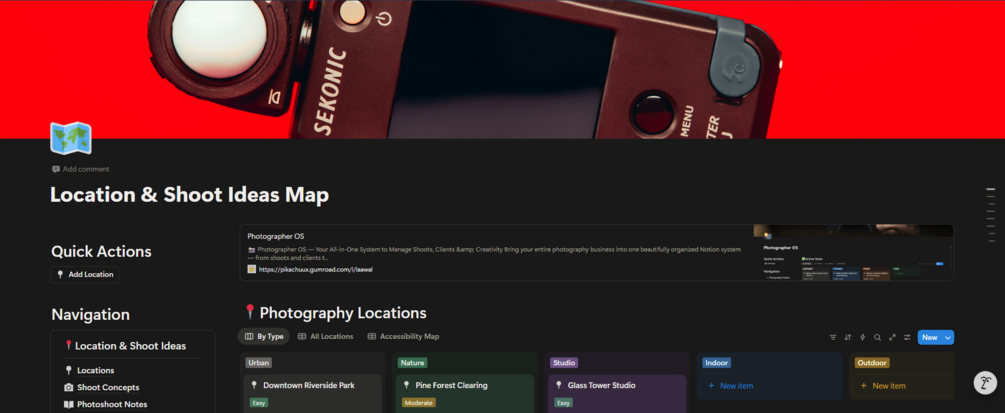The height and width of the screenshot is (413, 1005).
Task: Click the pin icon on the Glass Tower Studio card
Action: pyautogui.click(x=559, y=385)
